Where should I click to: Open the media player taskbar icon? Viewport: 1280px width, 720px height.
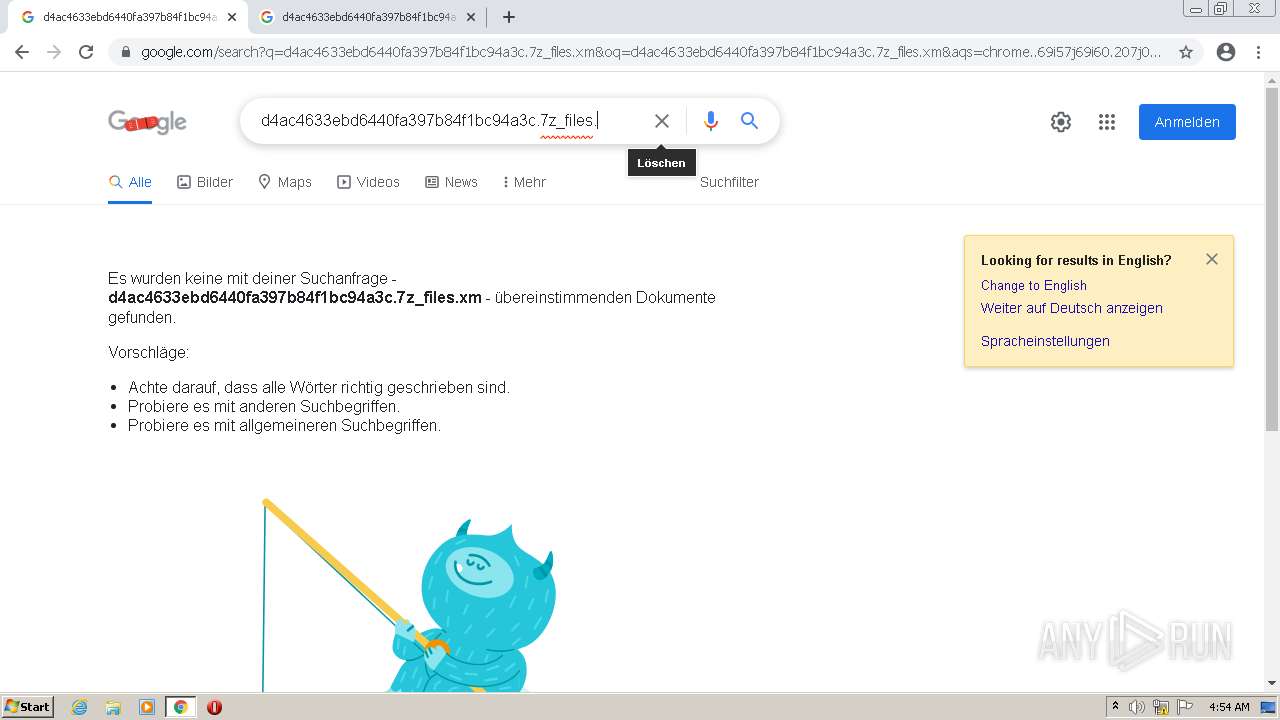click(147, 707)
